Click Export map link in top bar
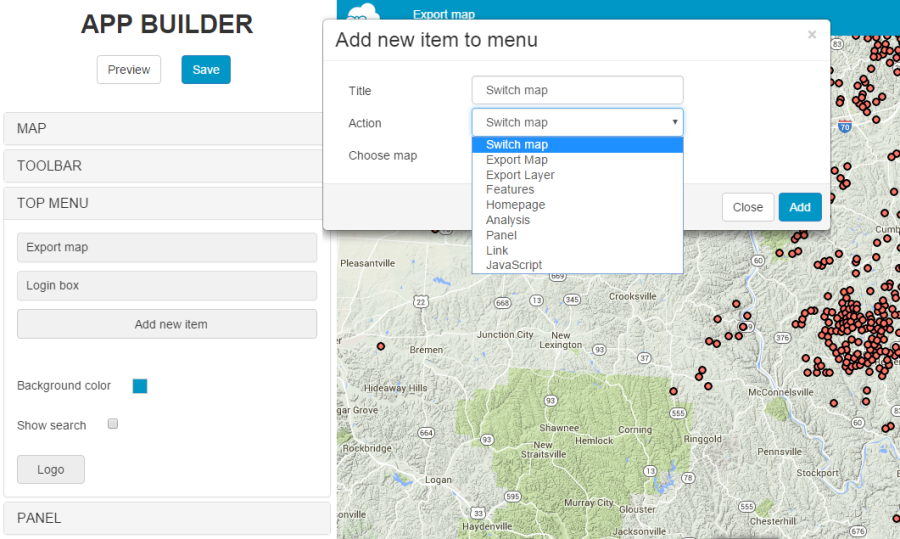Image resolution: width=900 pixels, height=539 pixels. point(444,14)
